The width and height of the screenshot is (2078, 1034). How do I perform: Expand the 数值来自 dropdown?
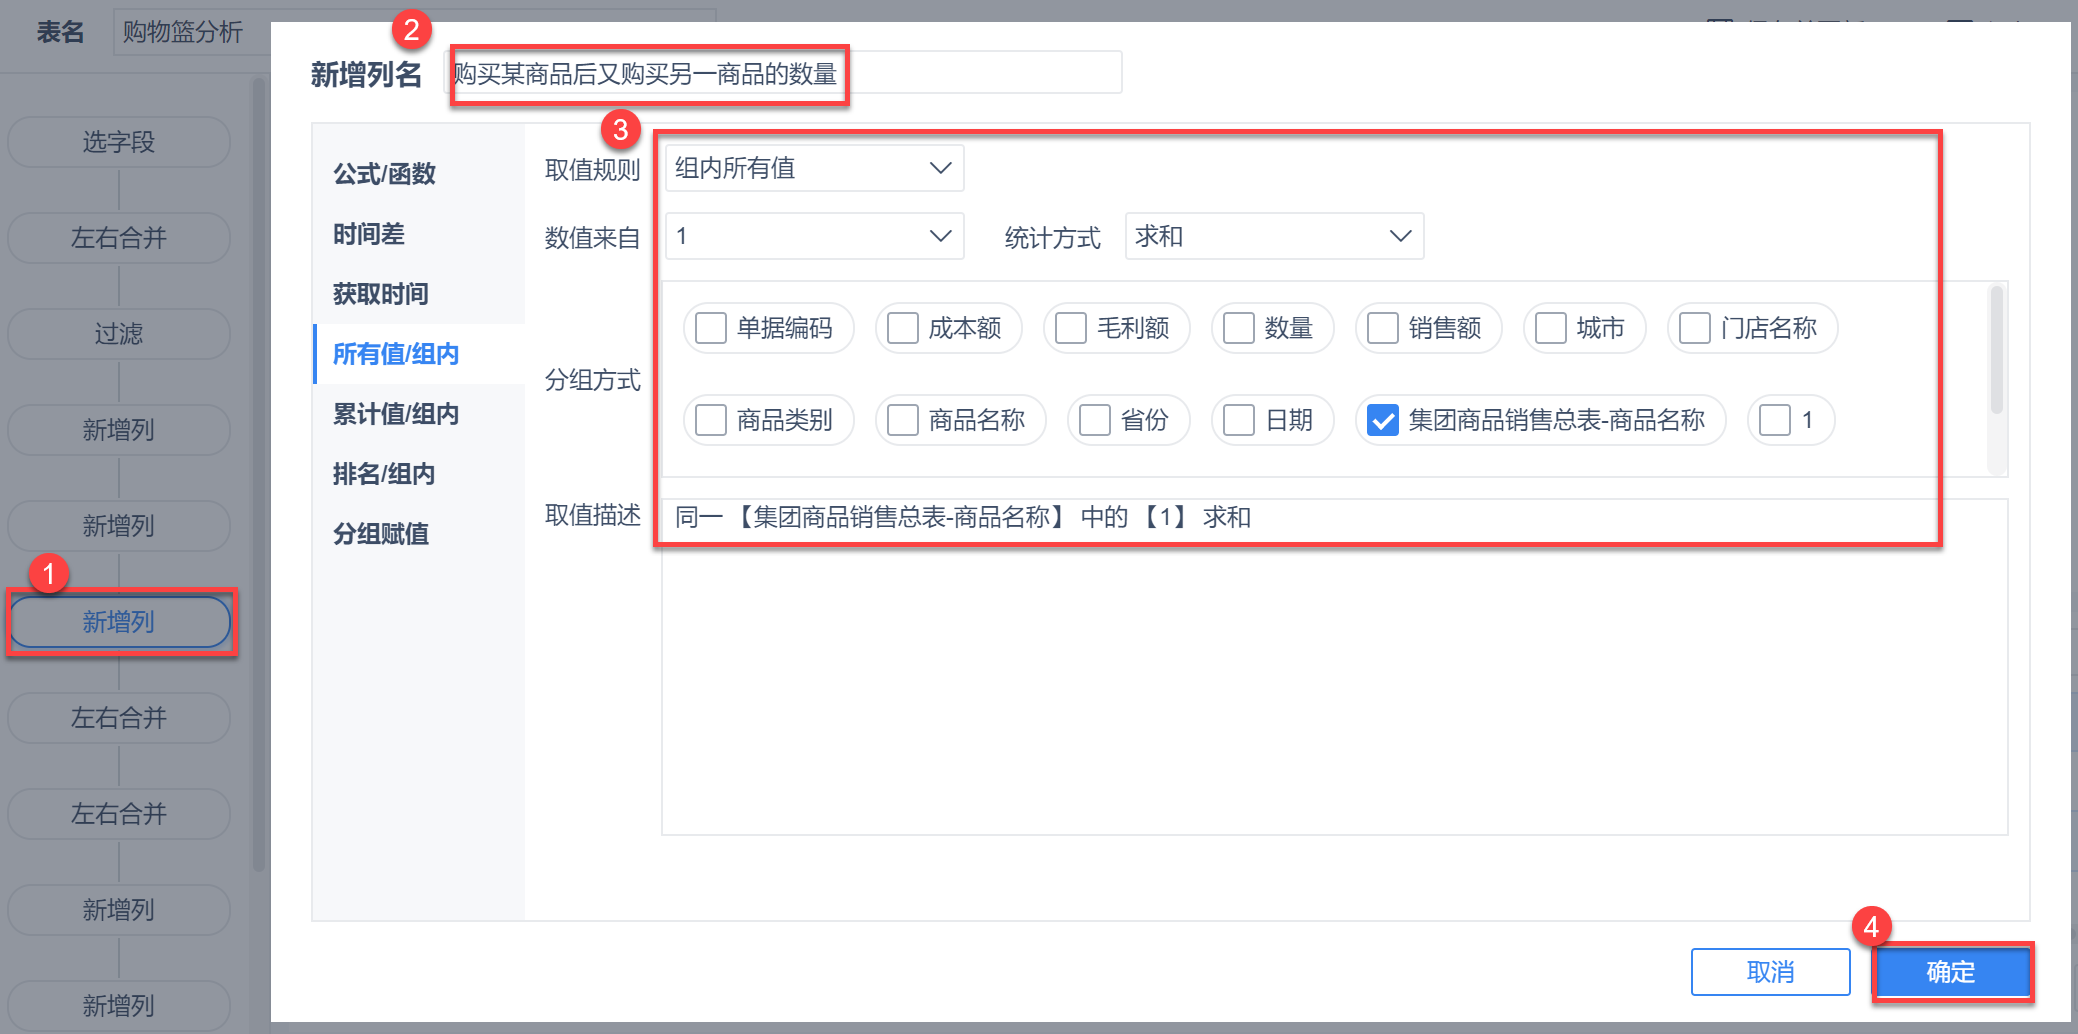[814, 236]
